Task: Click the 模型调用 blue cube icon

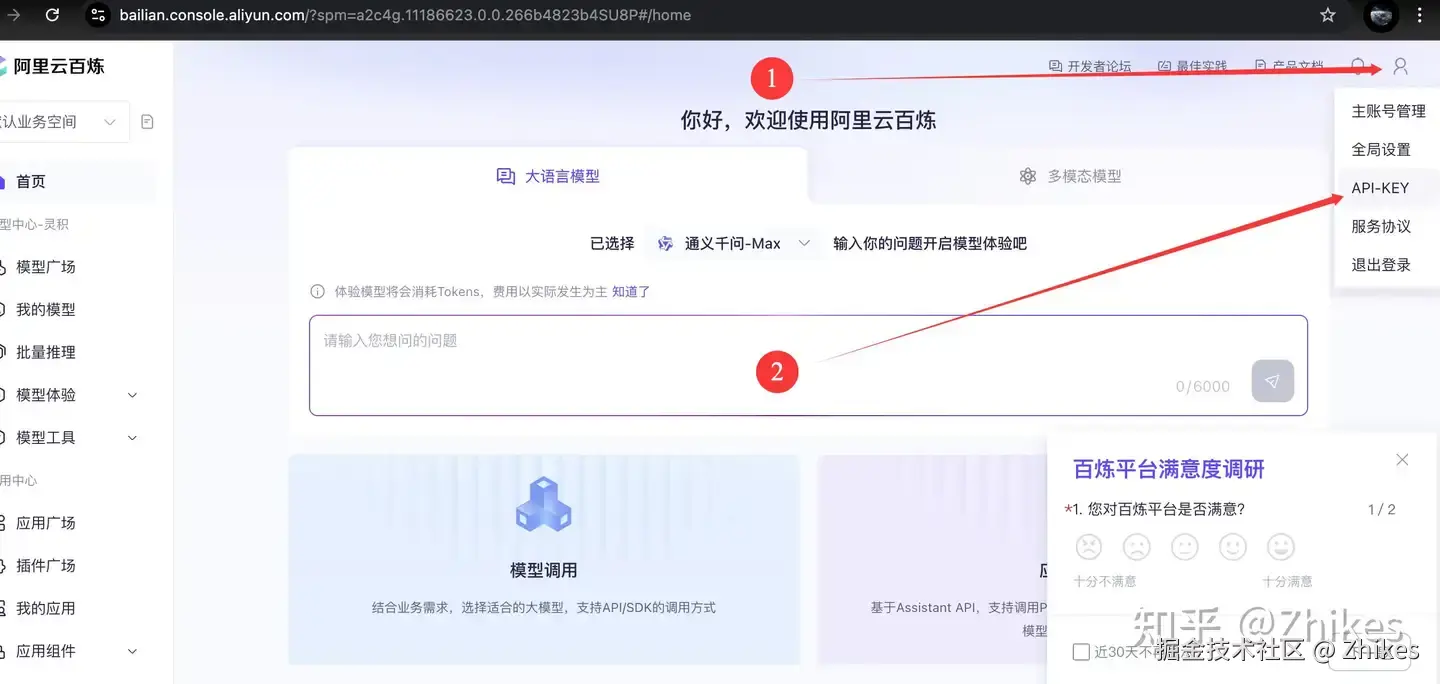Action: 544,504
